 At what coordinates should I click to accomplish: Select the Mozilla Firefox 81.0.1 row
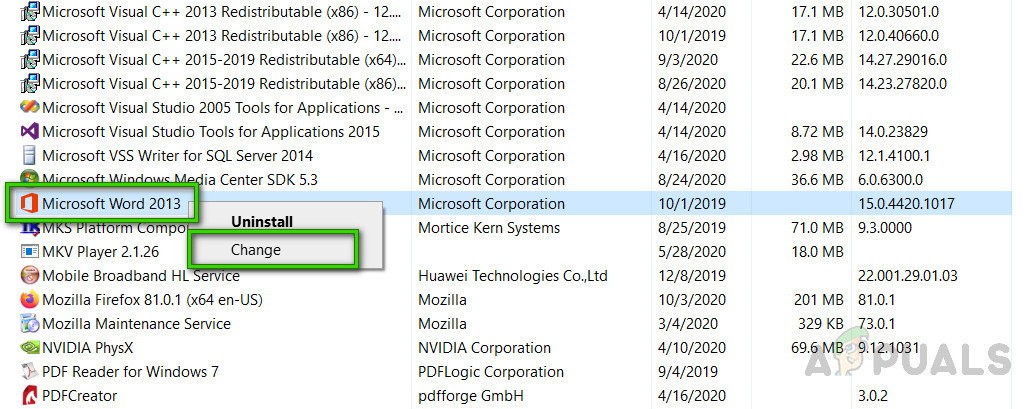tap(151, 300)
